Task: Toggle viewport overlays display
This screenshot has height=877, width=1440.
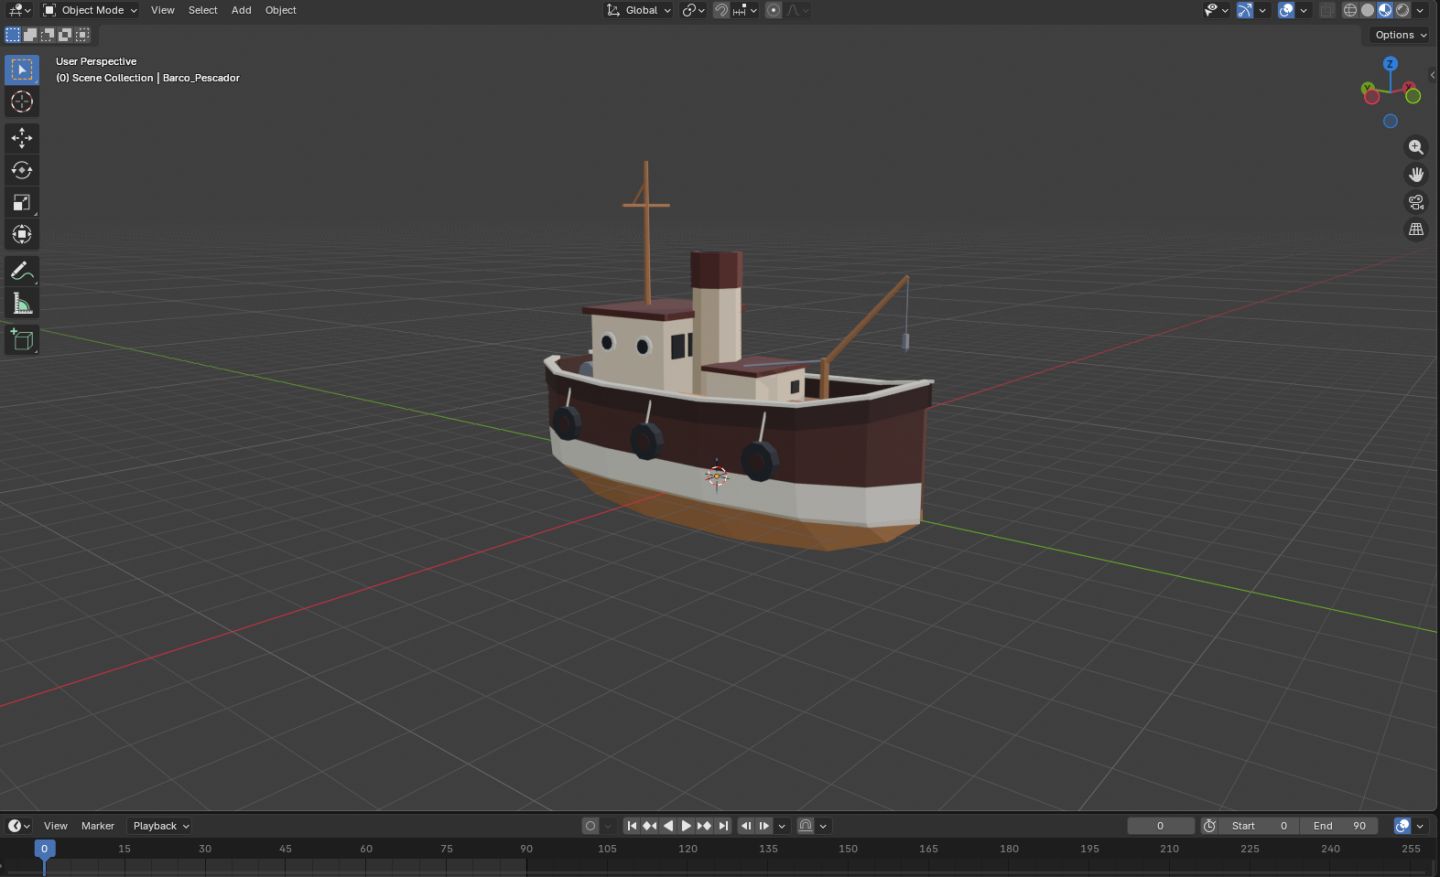Action: point(1287,10)
